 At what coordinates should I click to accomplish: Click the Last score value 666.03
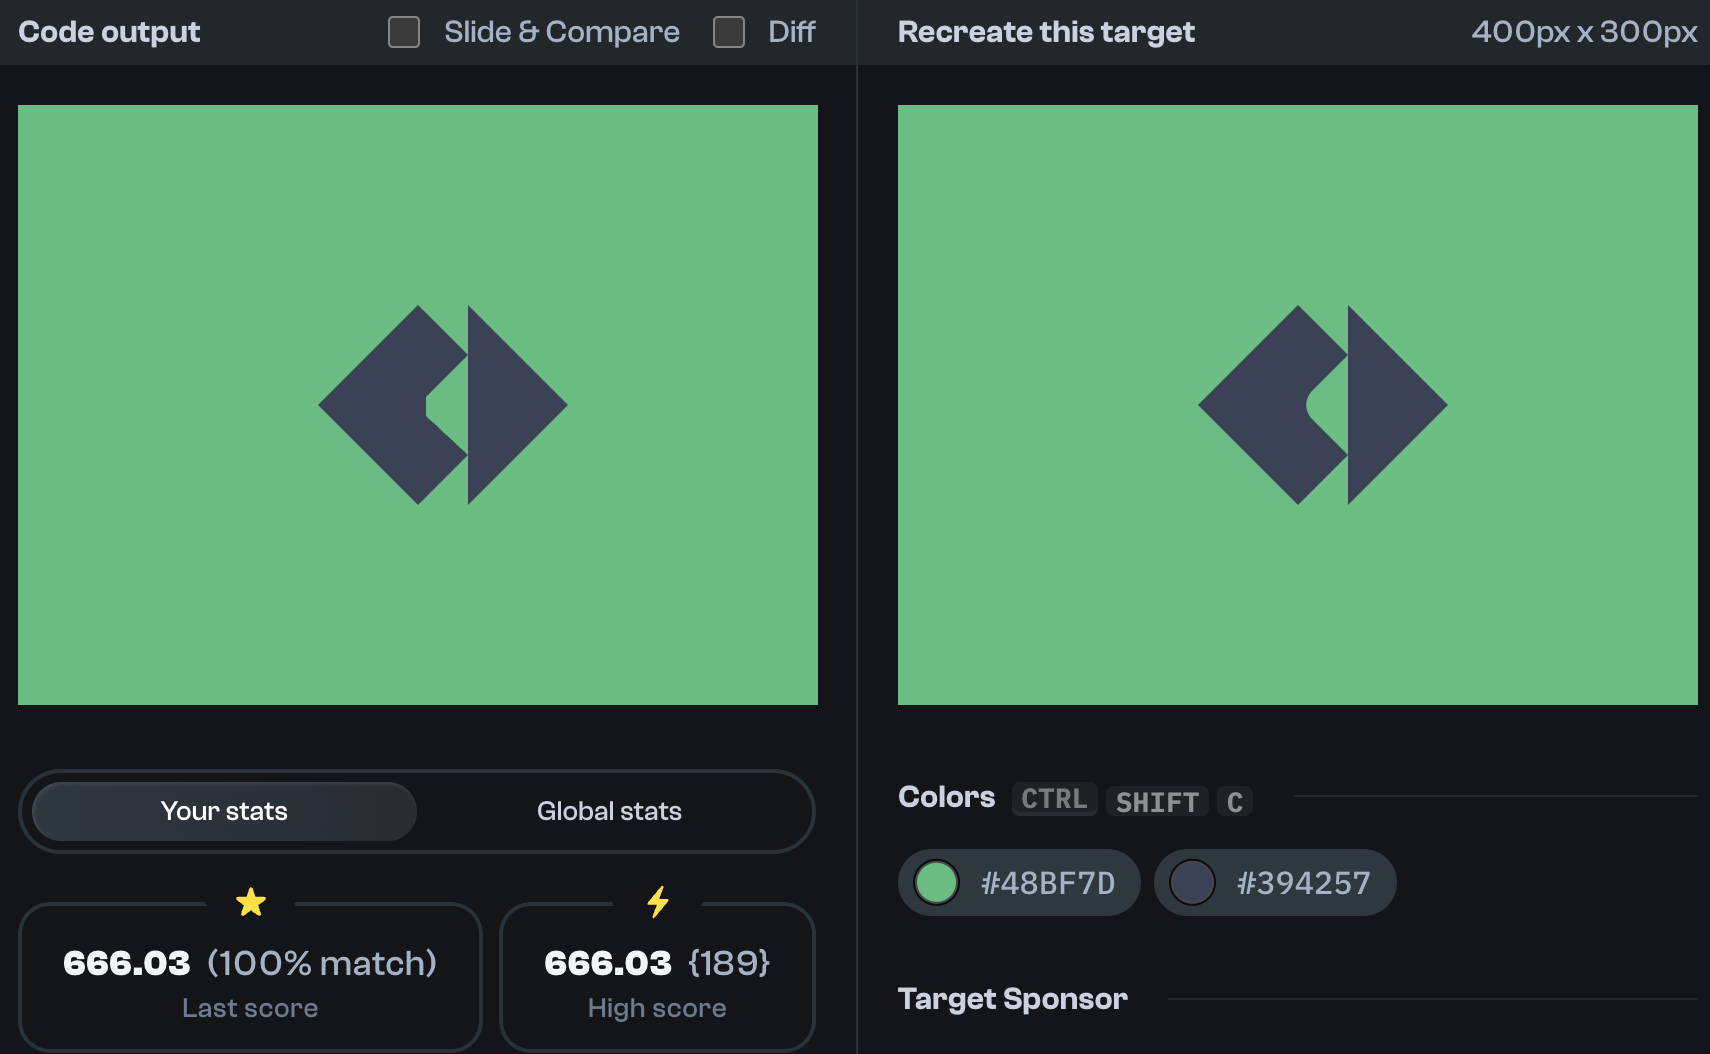click(125, 963)
